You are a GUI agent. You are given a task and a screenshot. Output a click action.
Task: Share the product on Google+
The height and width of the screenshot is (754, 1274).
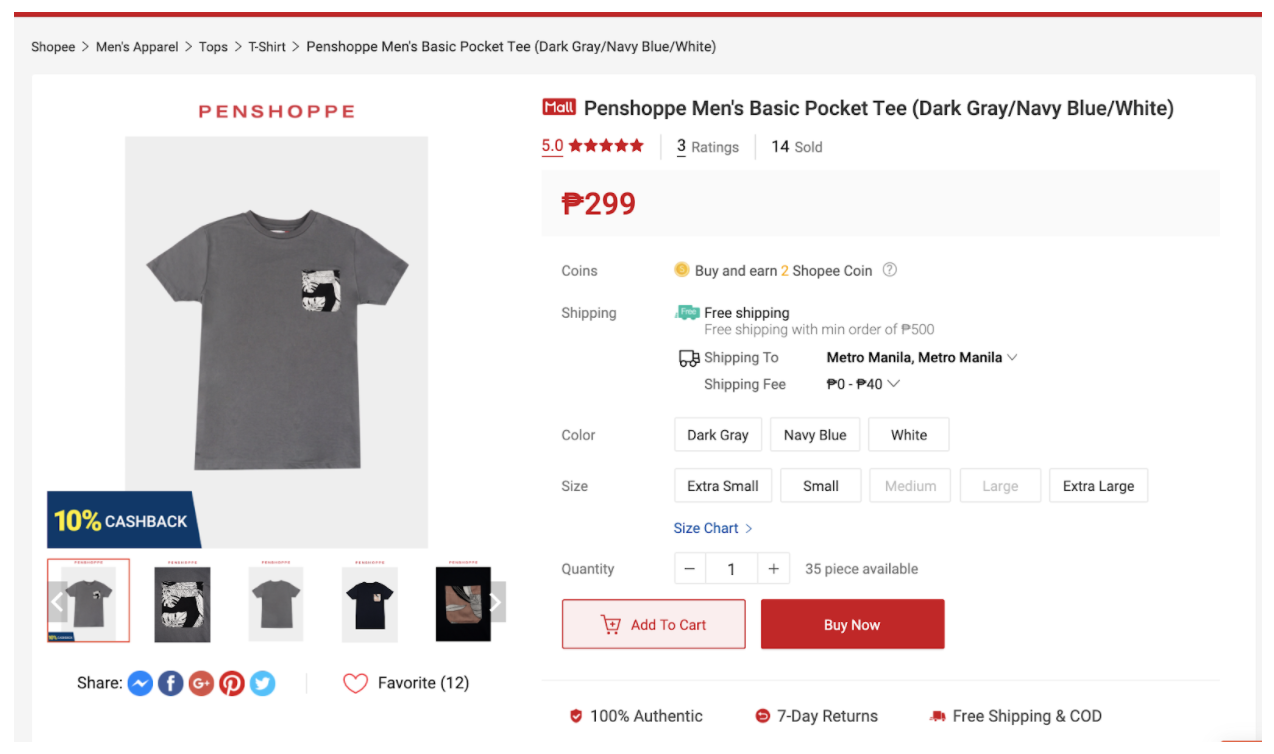pyautogui.click(x=201, y=683)
